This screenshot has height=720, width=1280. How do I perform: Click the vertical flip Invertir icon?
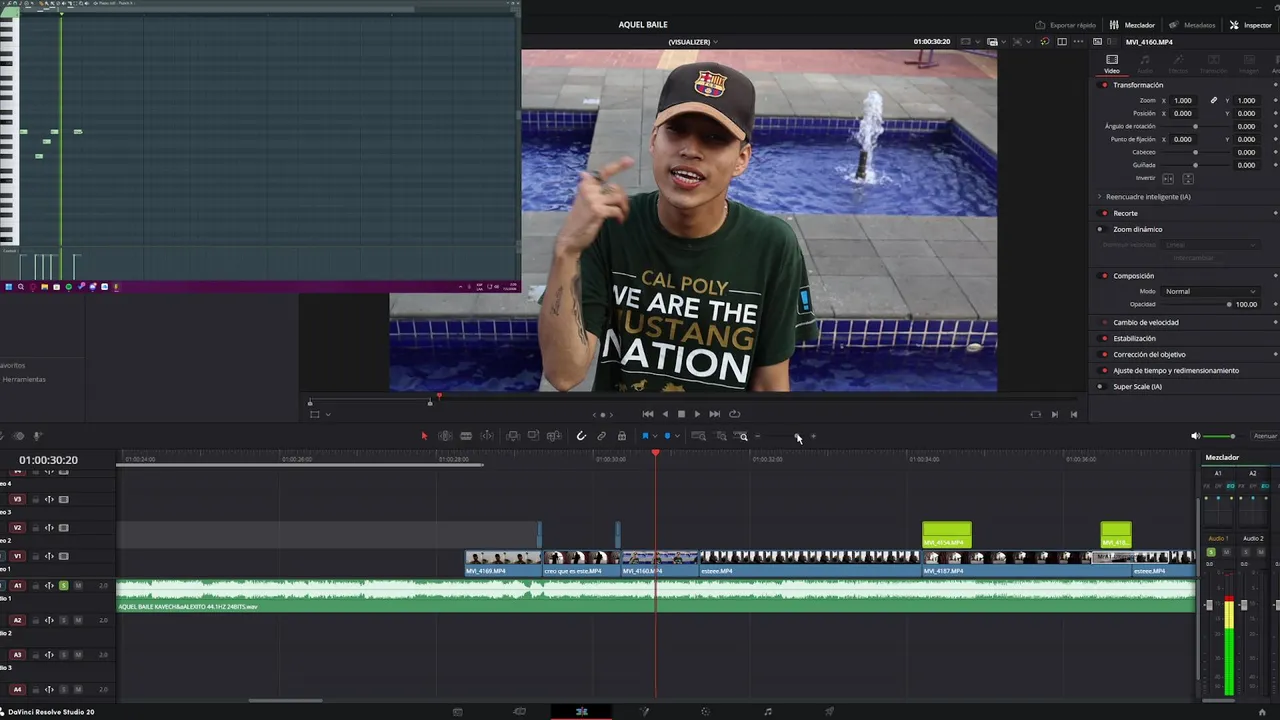pyautogui.click(x=1188, y=179)
